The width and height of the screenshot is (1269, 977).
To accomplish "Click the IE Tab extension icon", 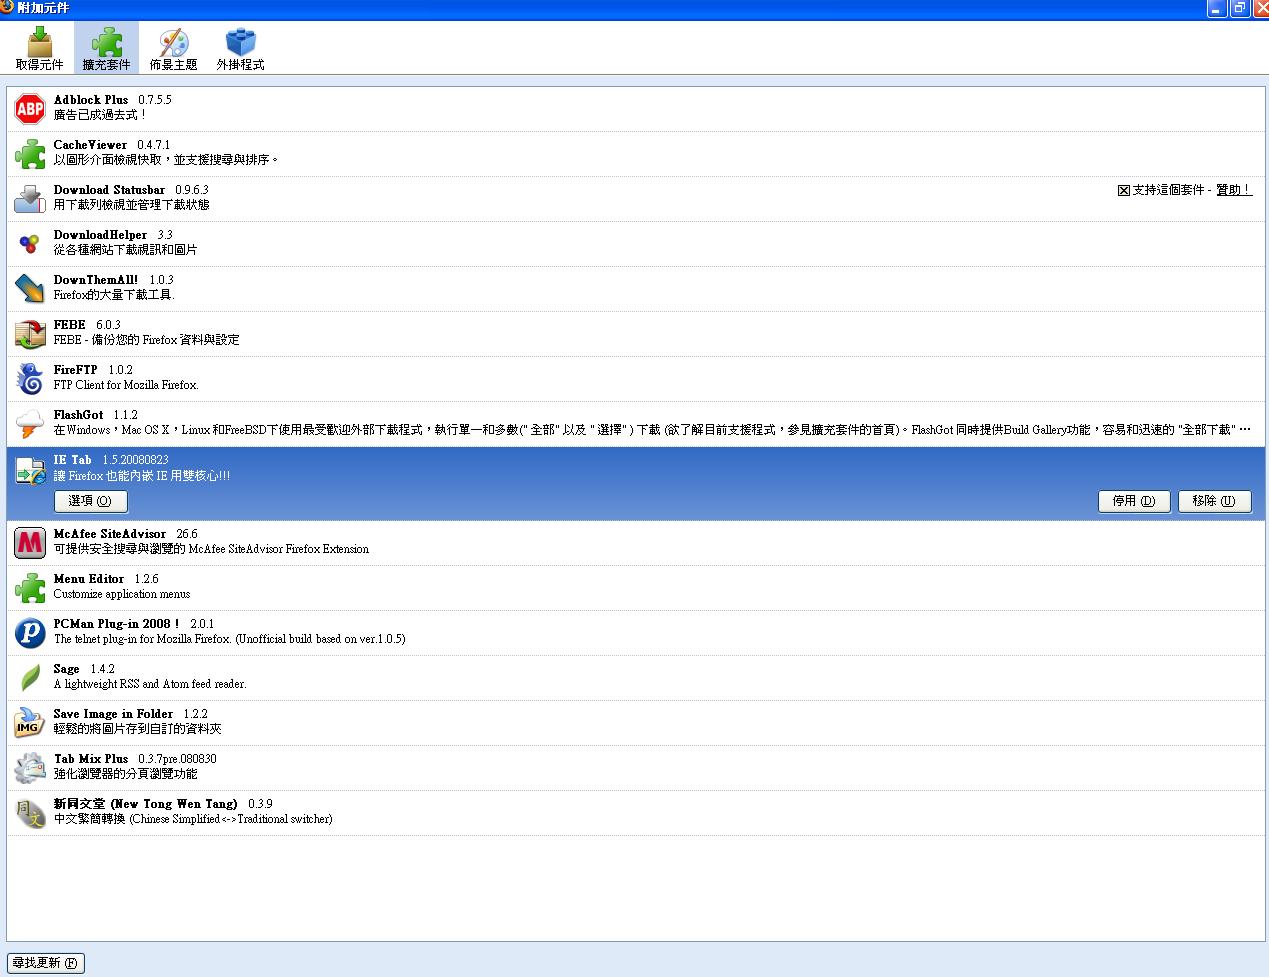I will pyautogui.click(x=30, y=471).
